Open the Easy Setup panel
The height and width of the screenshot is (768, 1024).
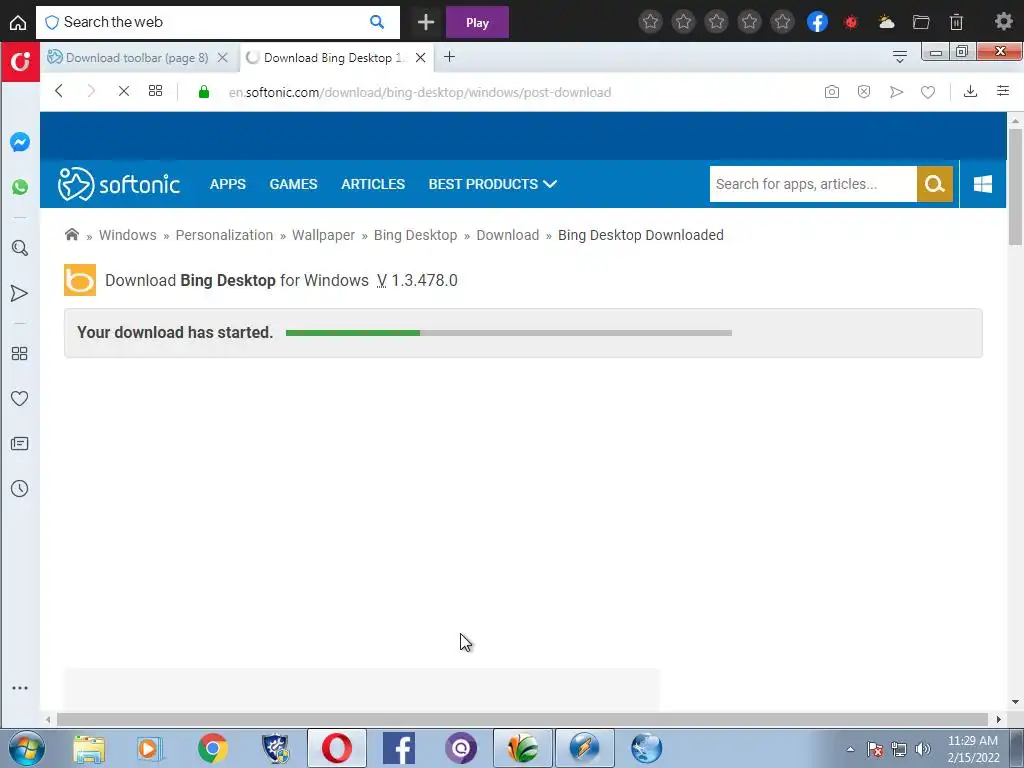1003,91
